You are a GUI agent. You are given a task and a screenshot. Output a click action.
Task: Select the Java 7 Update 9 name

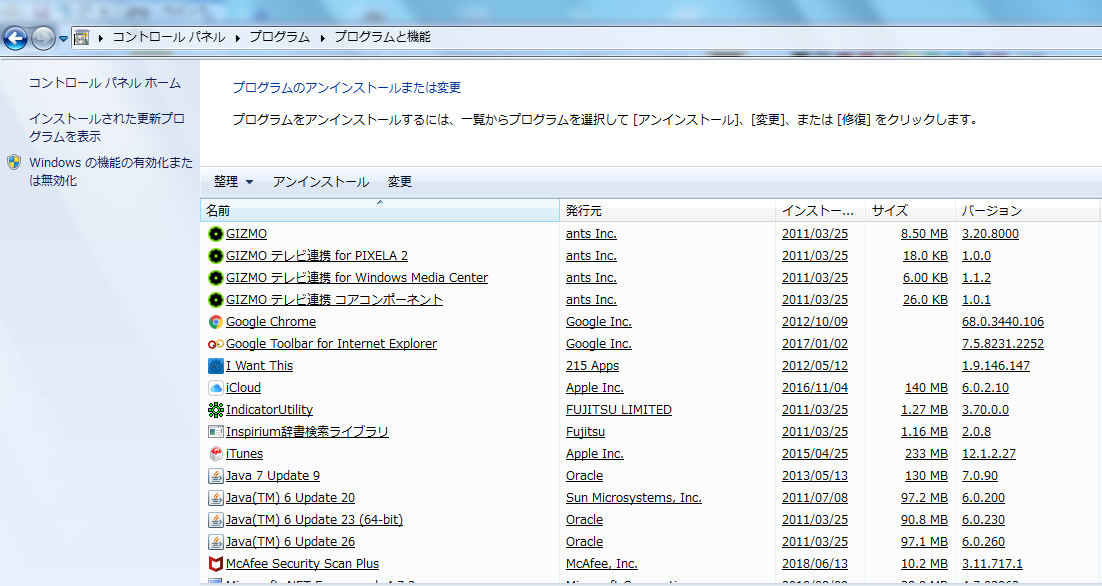point(273,476)
